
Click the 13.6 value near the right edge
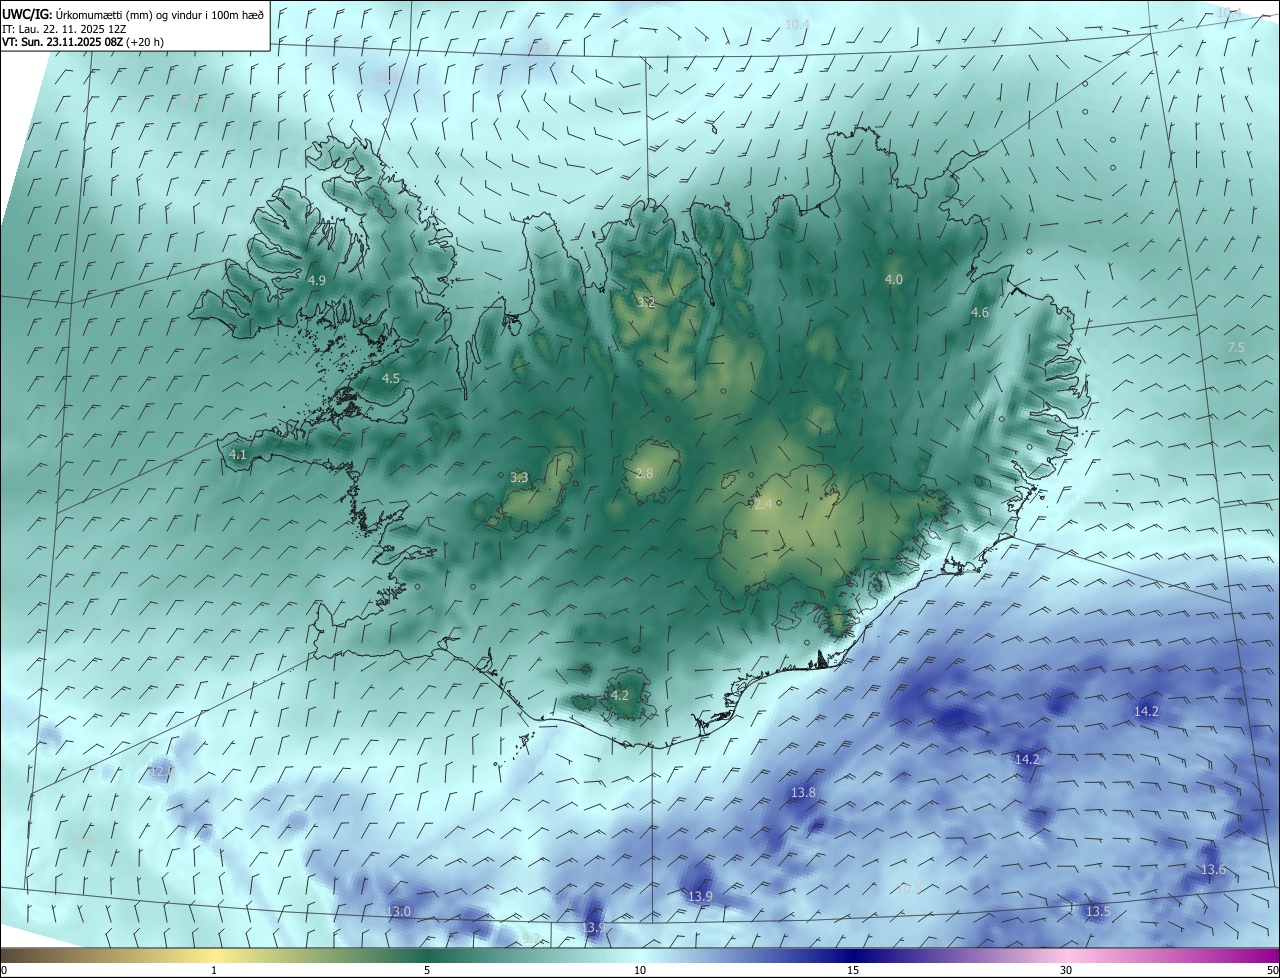[x=1213, y=871]
